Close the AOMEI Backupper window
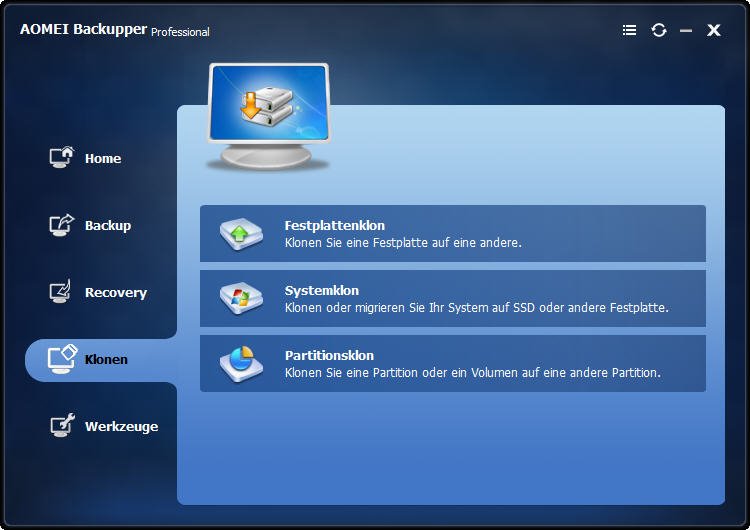750x530 pixels. click(x=714, y=30)
